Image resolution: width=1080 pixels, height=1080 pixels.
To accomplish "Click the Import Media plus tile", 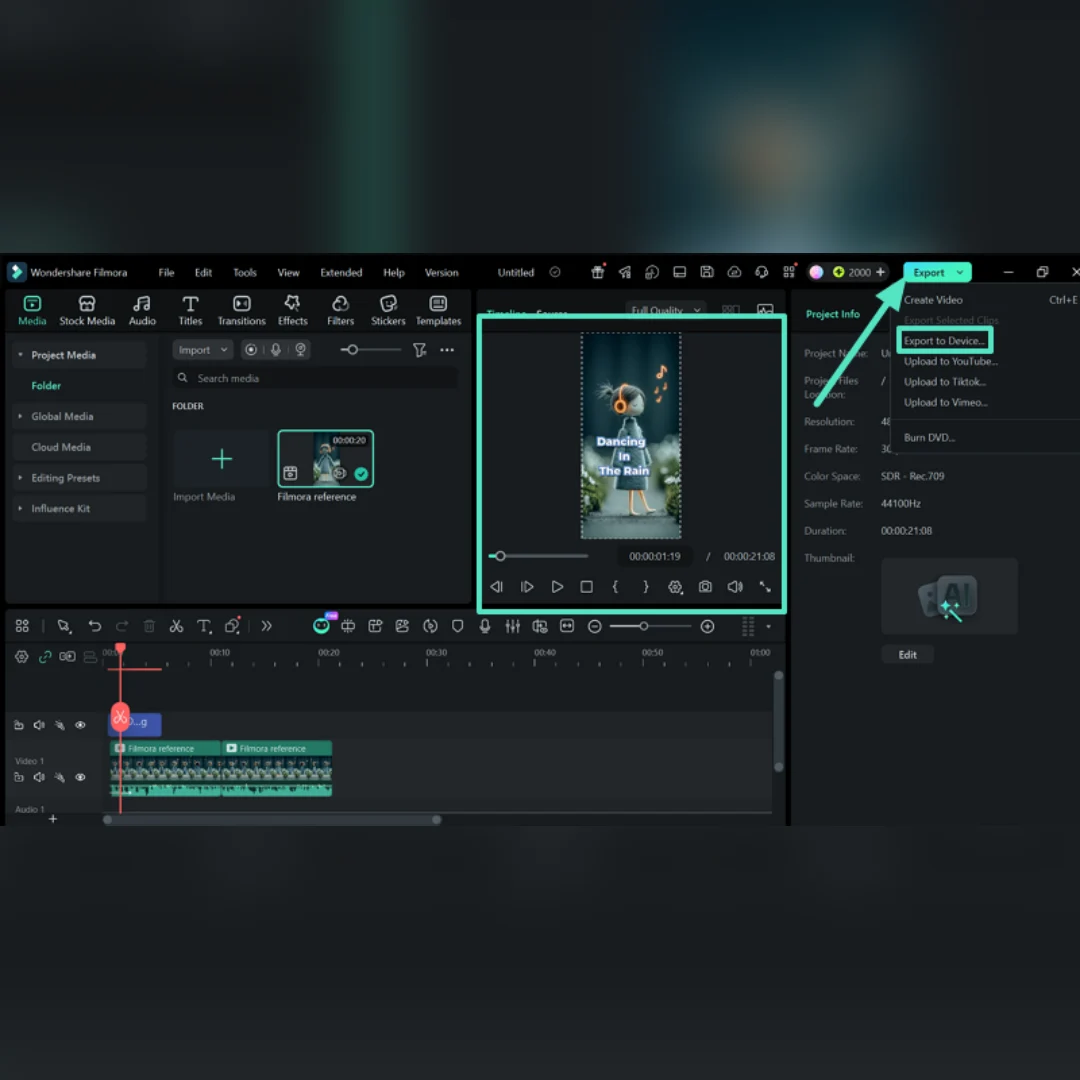I will 221,459.
